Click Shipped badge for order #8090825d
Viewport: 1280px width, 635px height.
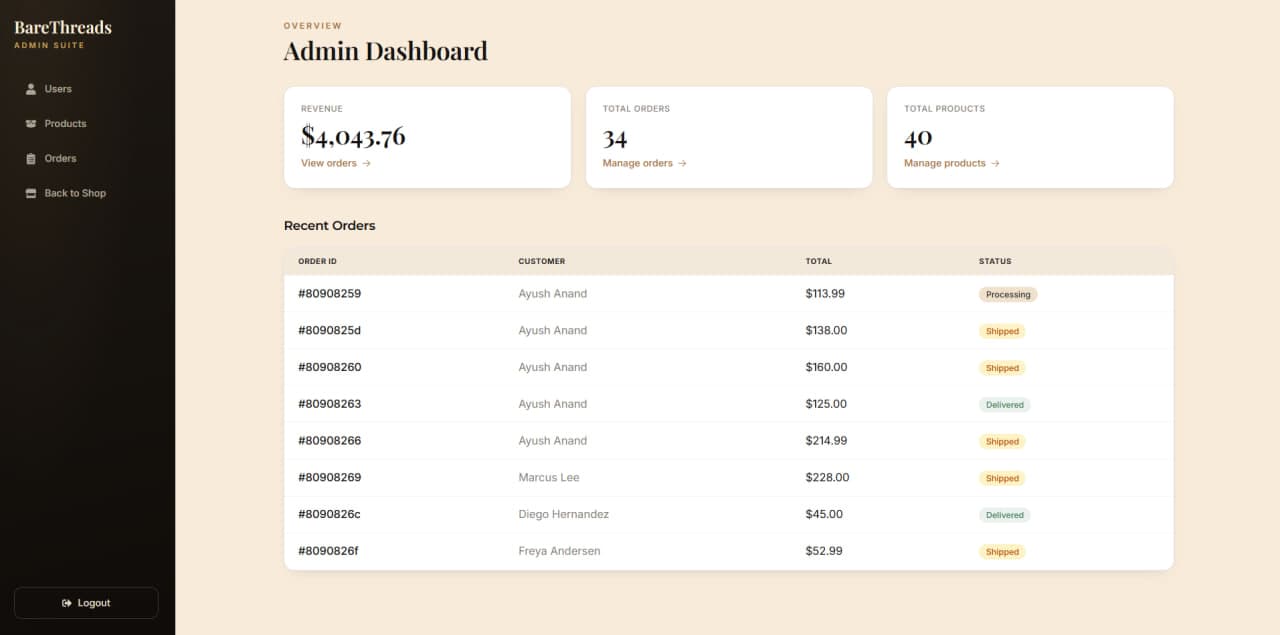pyautogui.click(x=1002, y=331)
